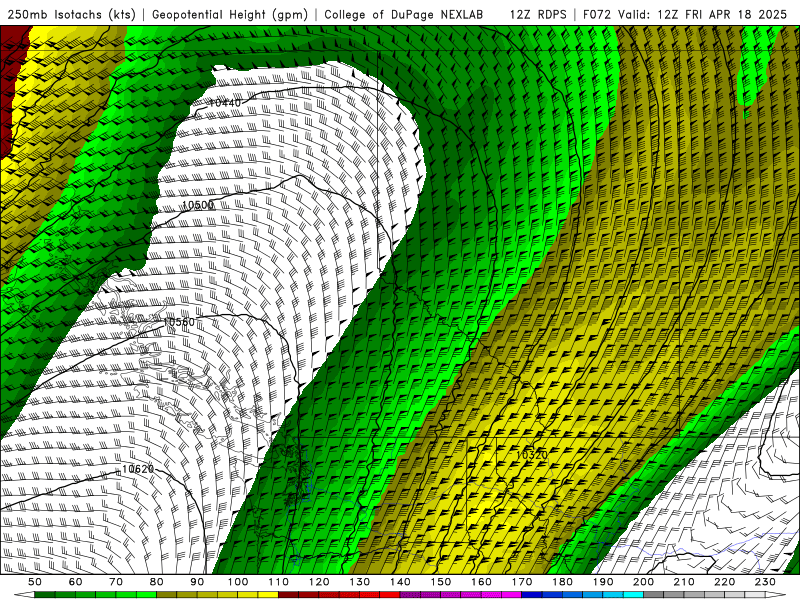Image resolution: width=800 pixels, height=600 pixels.
Task: Click the 10500 height contour label
Action: (198, 205)
